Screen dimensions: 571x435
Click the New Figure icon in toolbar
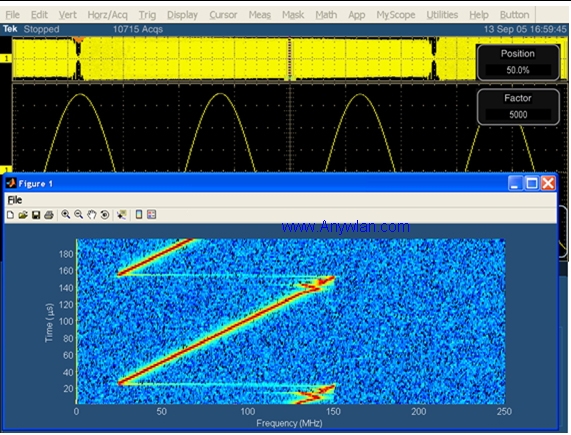pos(10,215)
